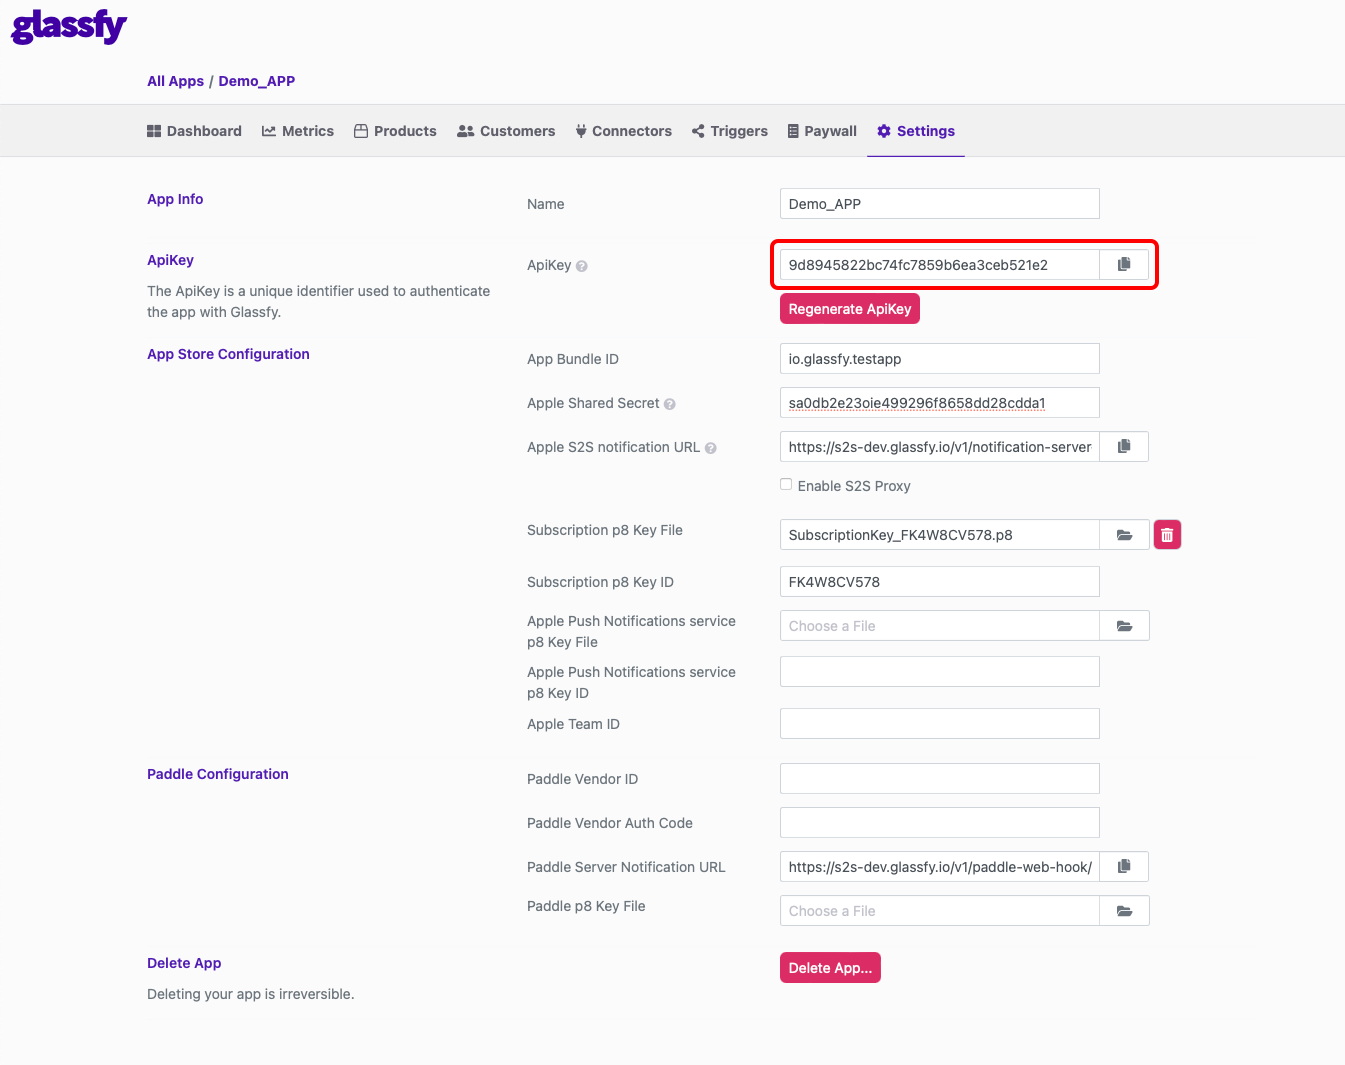Open the Customers tab
Image resolution: width=1345 pixels, height=1065 pixels.
click(506, 131)
